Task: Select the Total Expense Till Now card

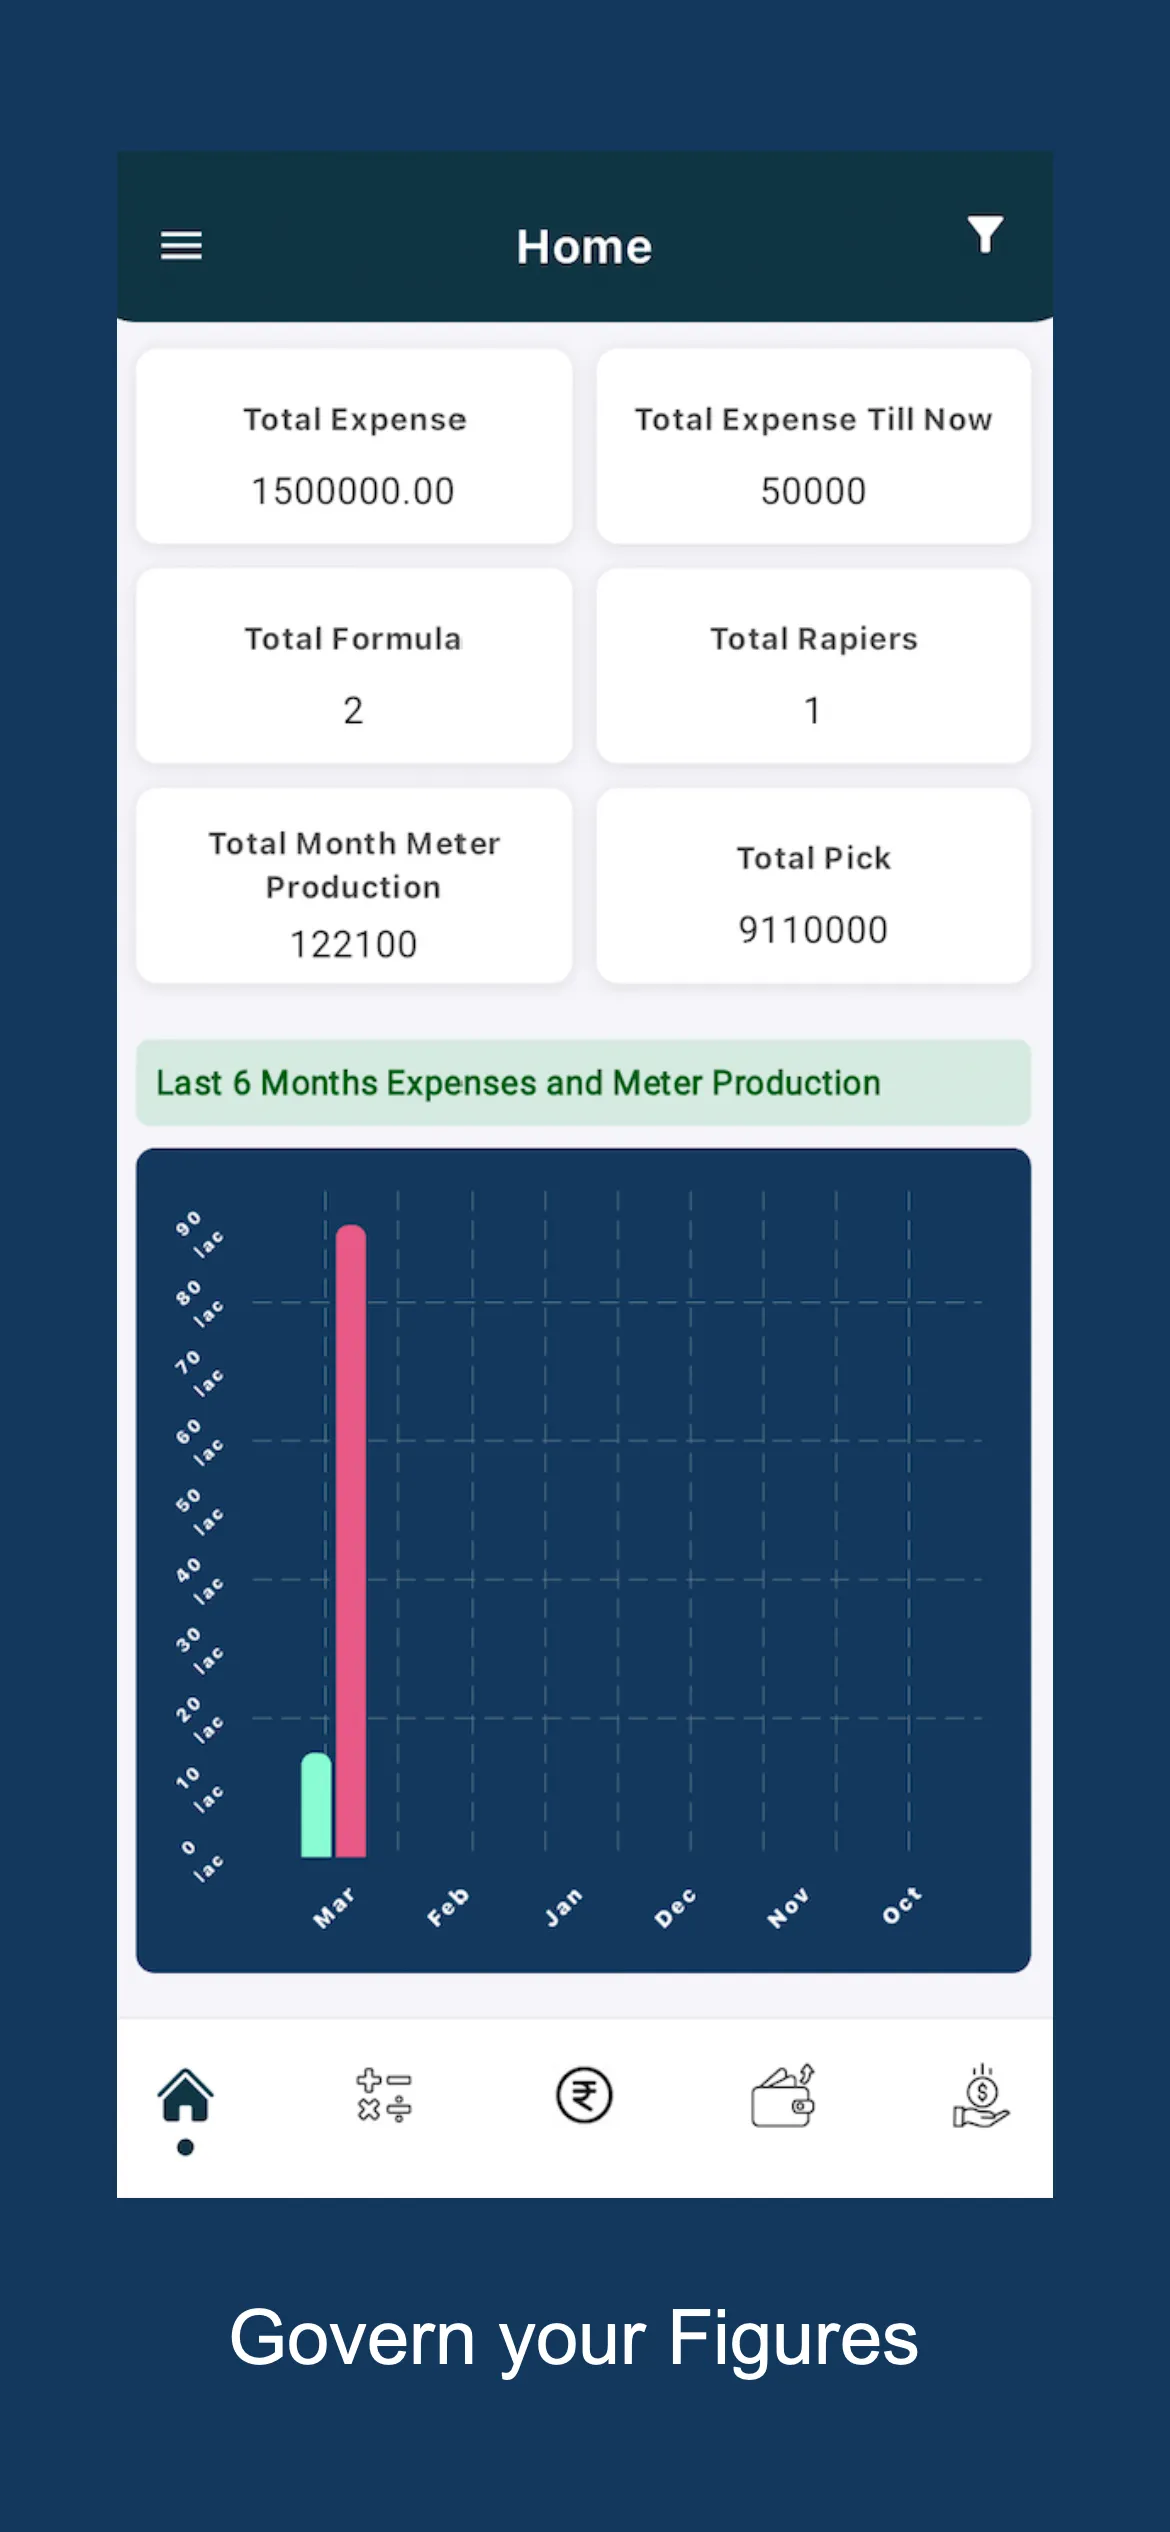Action: click(813, 446)
